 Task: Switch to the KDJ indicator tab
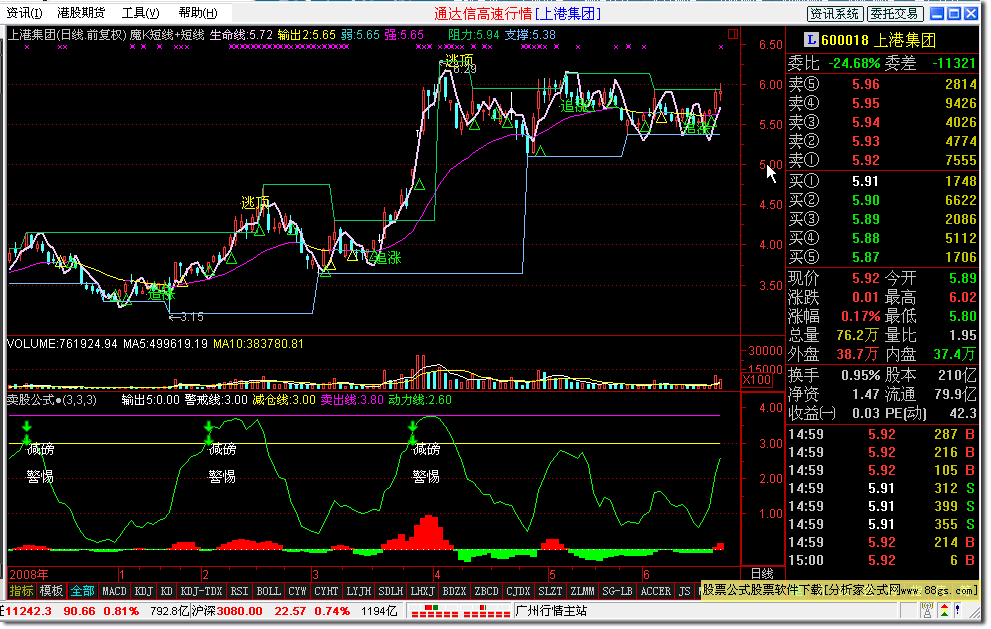(143, 591)
